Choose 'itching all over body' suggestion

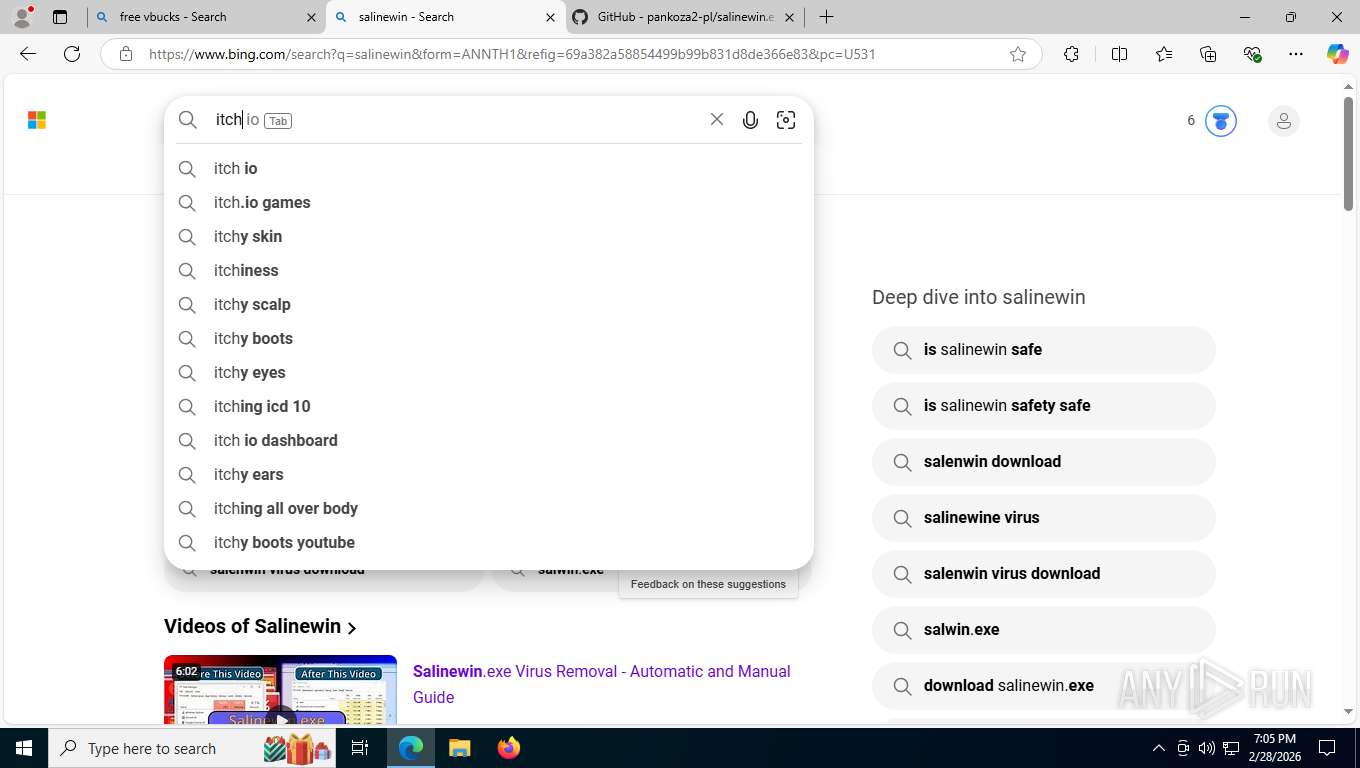[488, 509]
